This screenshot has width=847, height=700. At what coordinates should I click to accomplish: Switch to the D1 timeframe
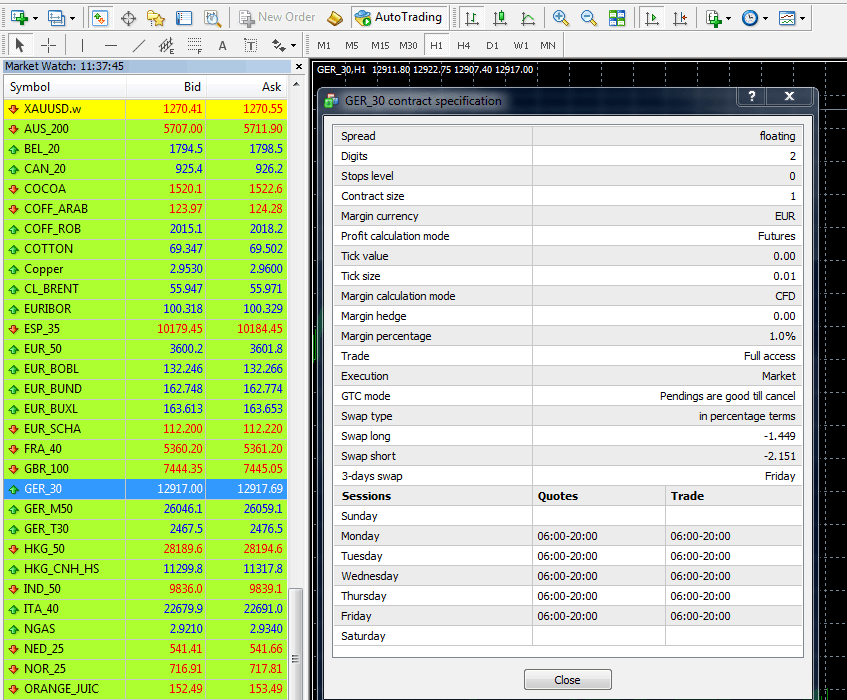pos(492,45)
